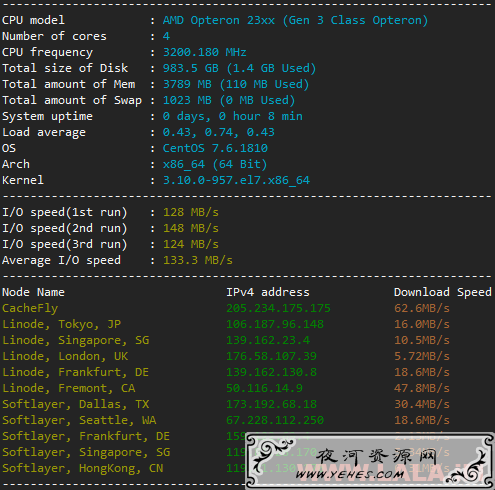Click 2nd run I/O speed 148 MB/s
The width and height of the screenshot is (495, 490).
coord(191,228)
